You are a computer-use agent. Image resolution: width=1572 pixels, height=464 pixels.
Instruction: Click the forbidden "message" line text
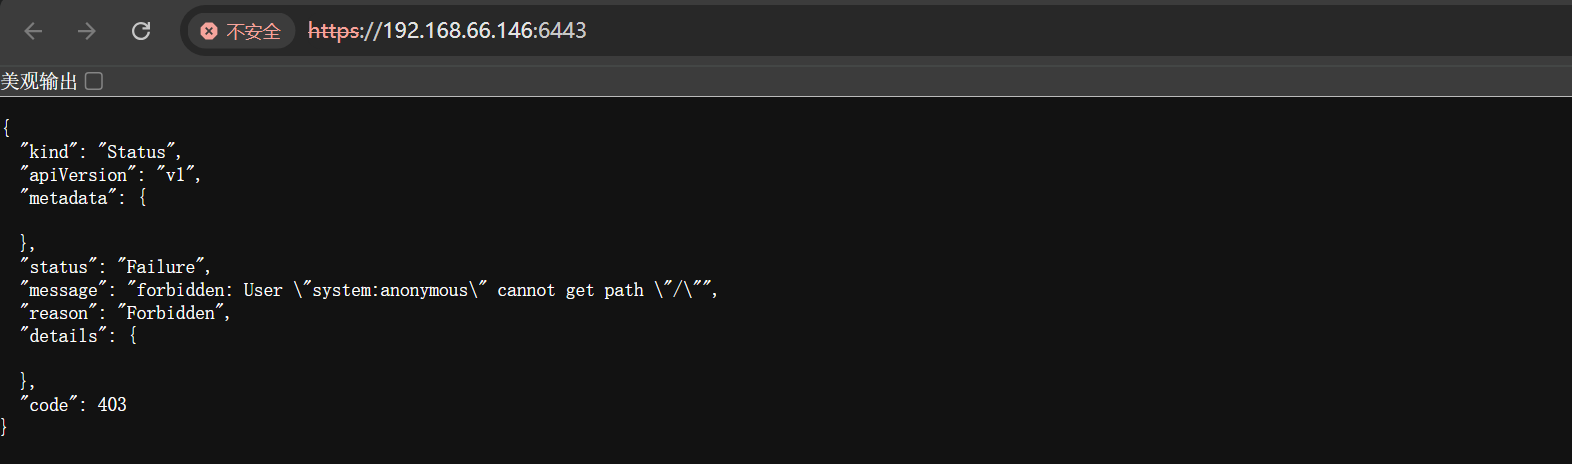tap(368, 290)
